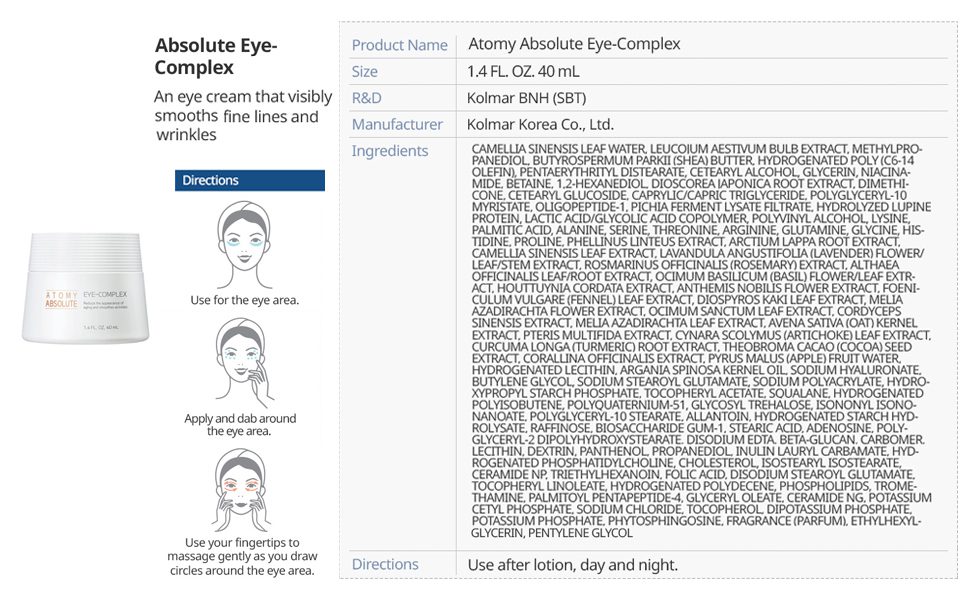Viewport: 970px width, 600px height.
Task: Select the Kolmar Korea Co., Ltd. text
Action: point(540,125)
